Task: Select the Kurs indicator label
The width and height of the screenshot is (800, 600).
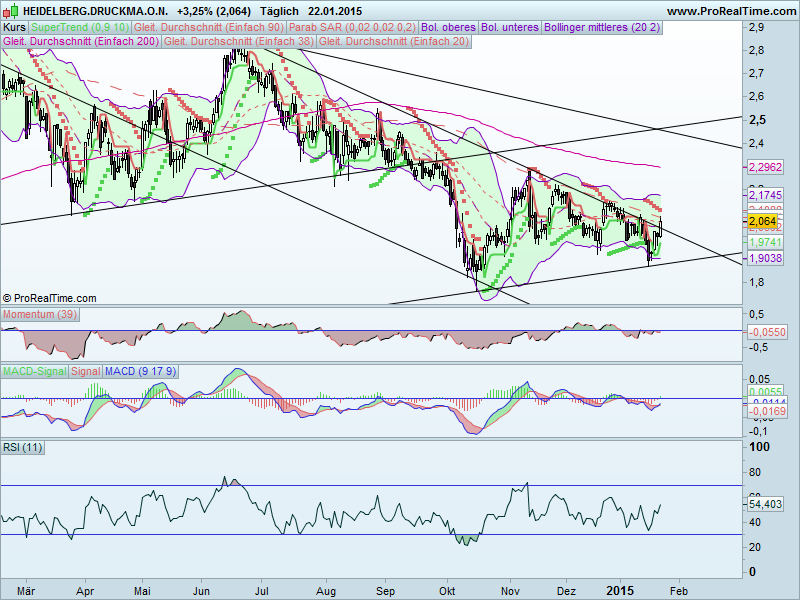Action: tap(15, 27)
